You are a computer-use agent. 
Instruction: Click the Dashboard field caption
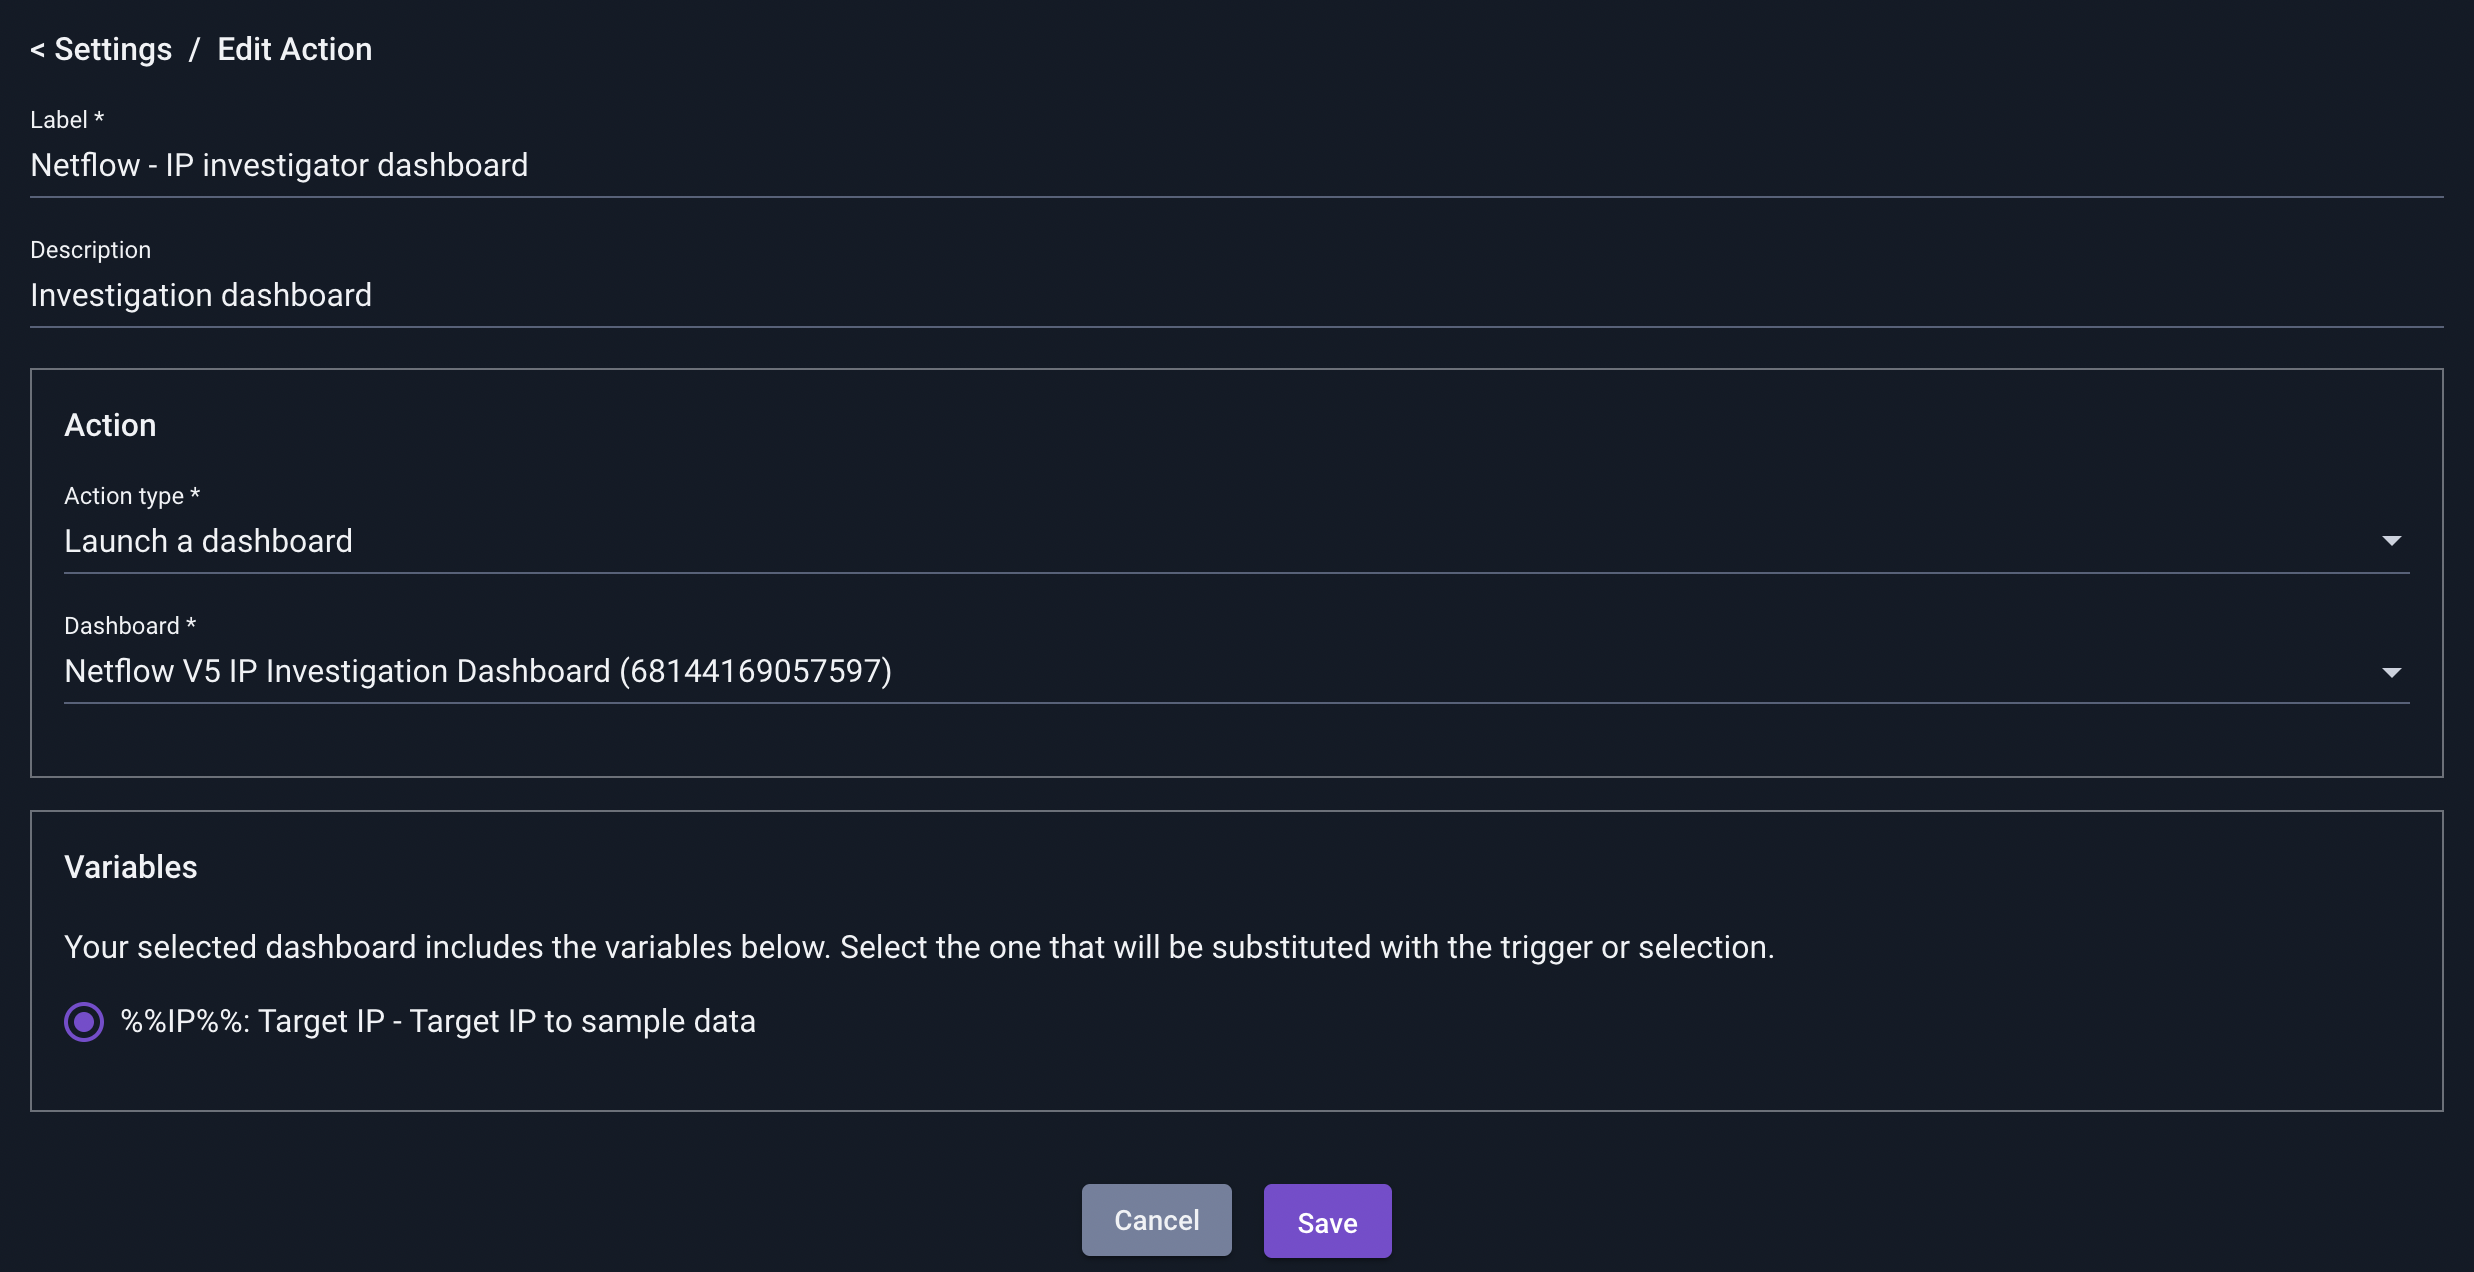(x=130, y=626)
